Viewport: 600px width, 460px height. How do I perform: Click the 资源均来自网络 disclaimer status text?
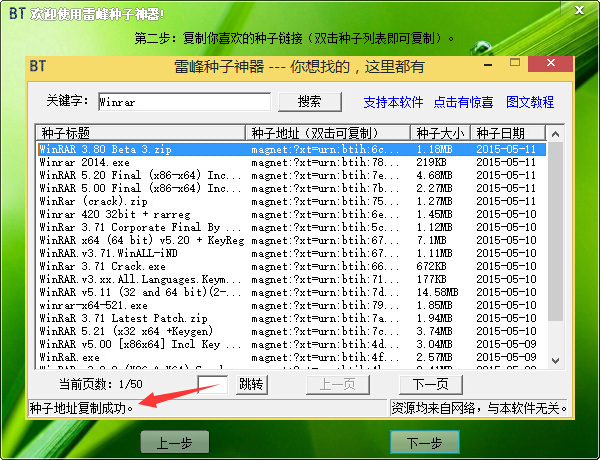479,408
